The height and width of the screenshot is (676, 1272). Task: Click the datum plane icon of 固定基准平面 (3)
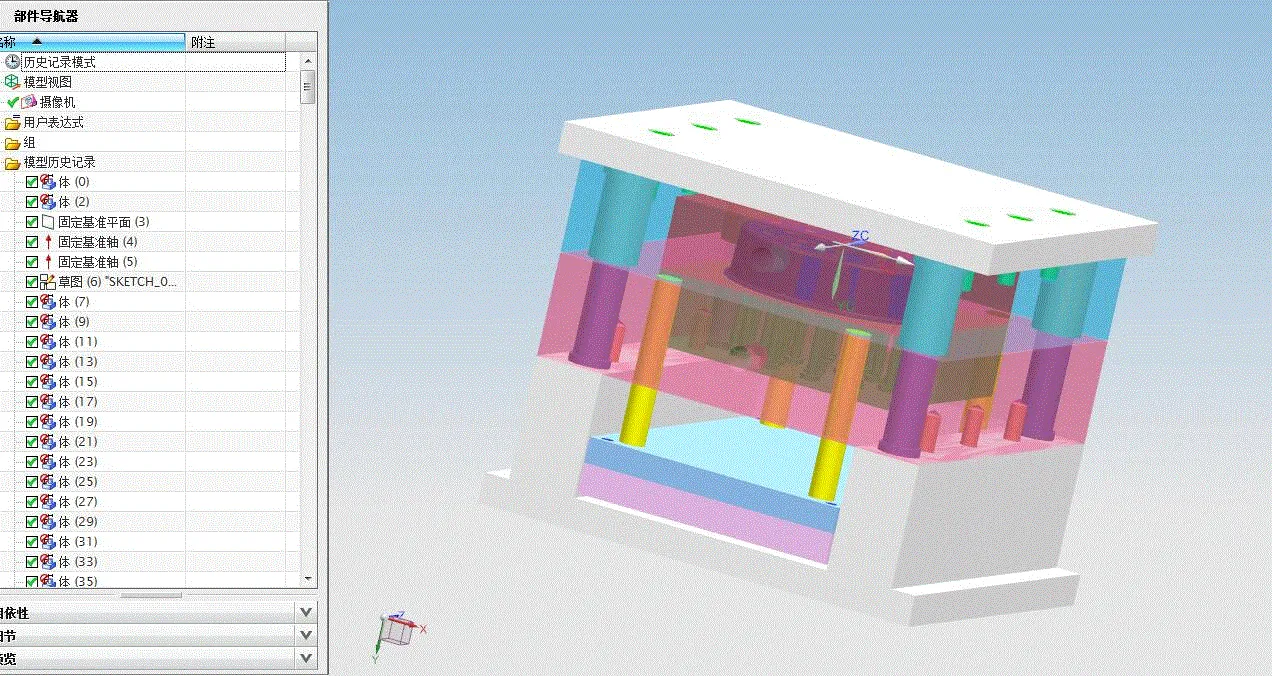[48, 221]
